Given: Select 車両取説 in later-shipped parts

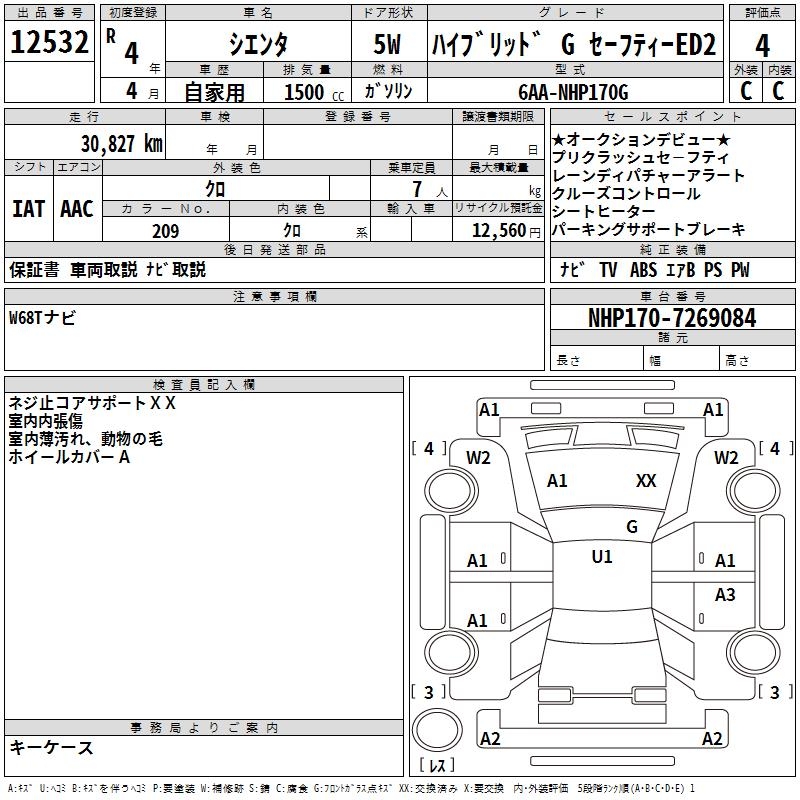Looking at the screenshot, I should click(x=104, y=269).
